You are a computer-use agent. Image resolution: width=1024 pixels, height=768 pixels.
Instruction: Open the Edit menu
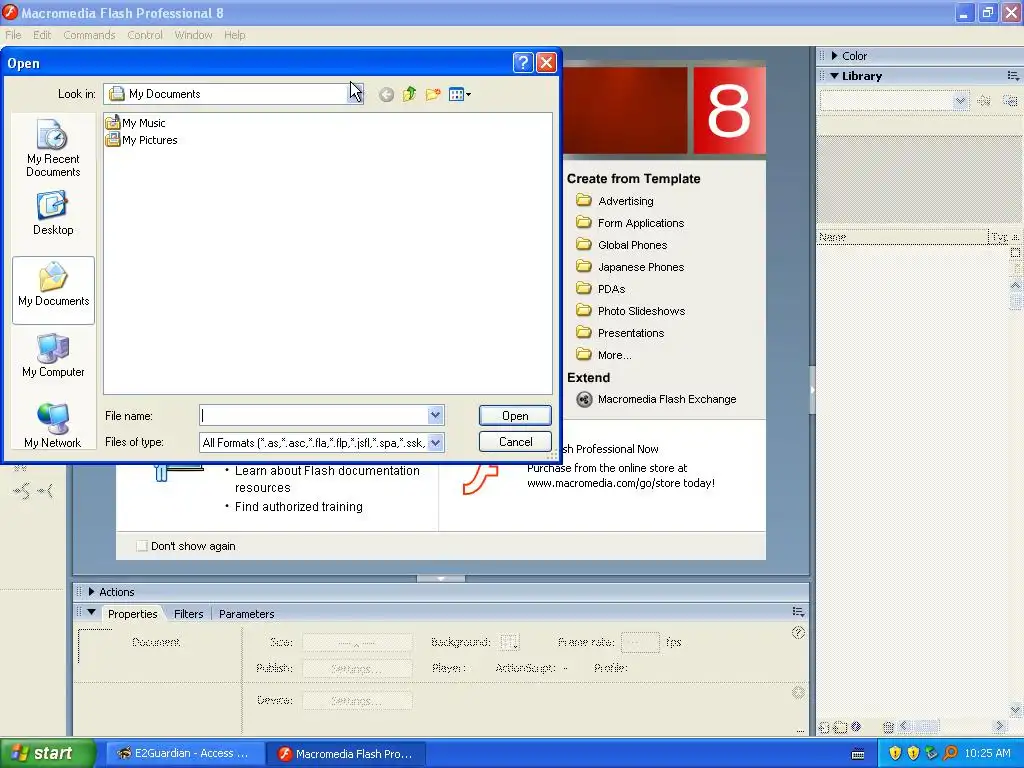(42, 35)
